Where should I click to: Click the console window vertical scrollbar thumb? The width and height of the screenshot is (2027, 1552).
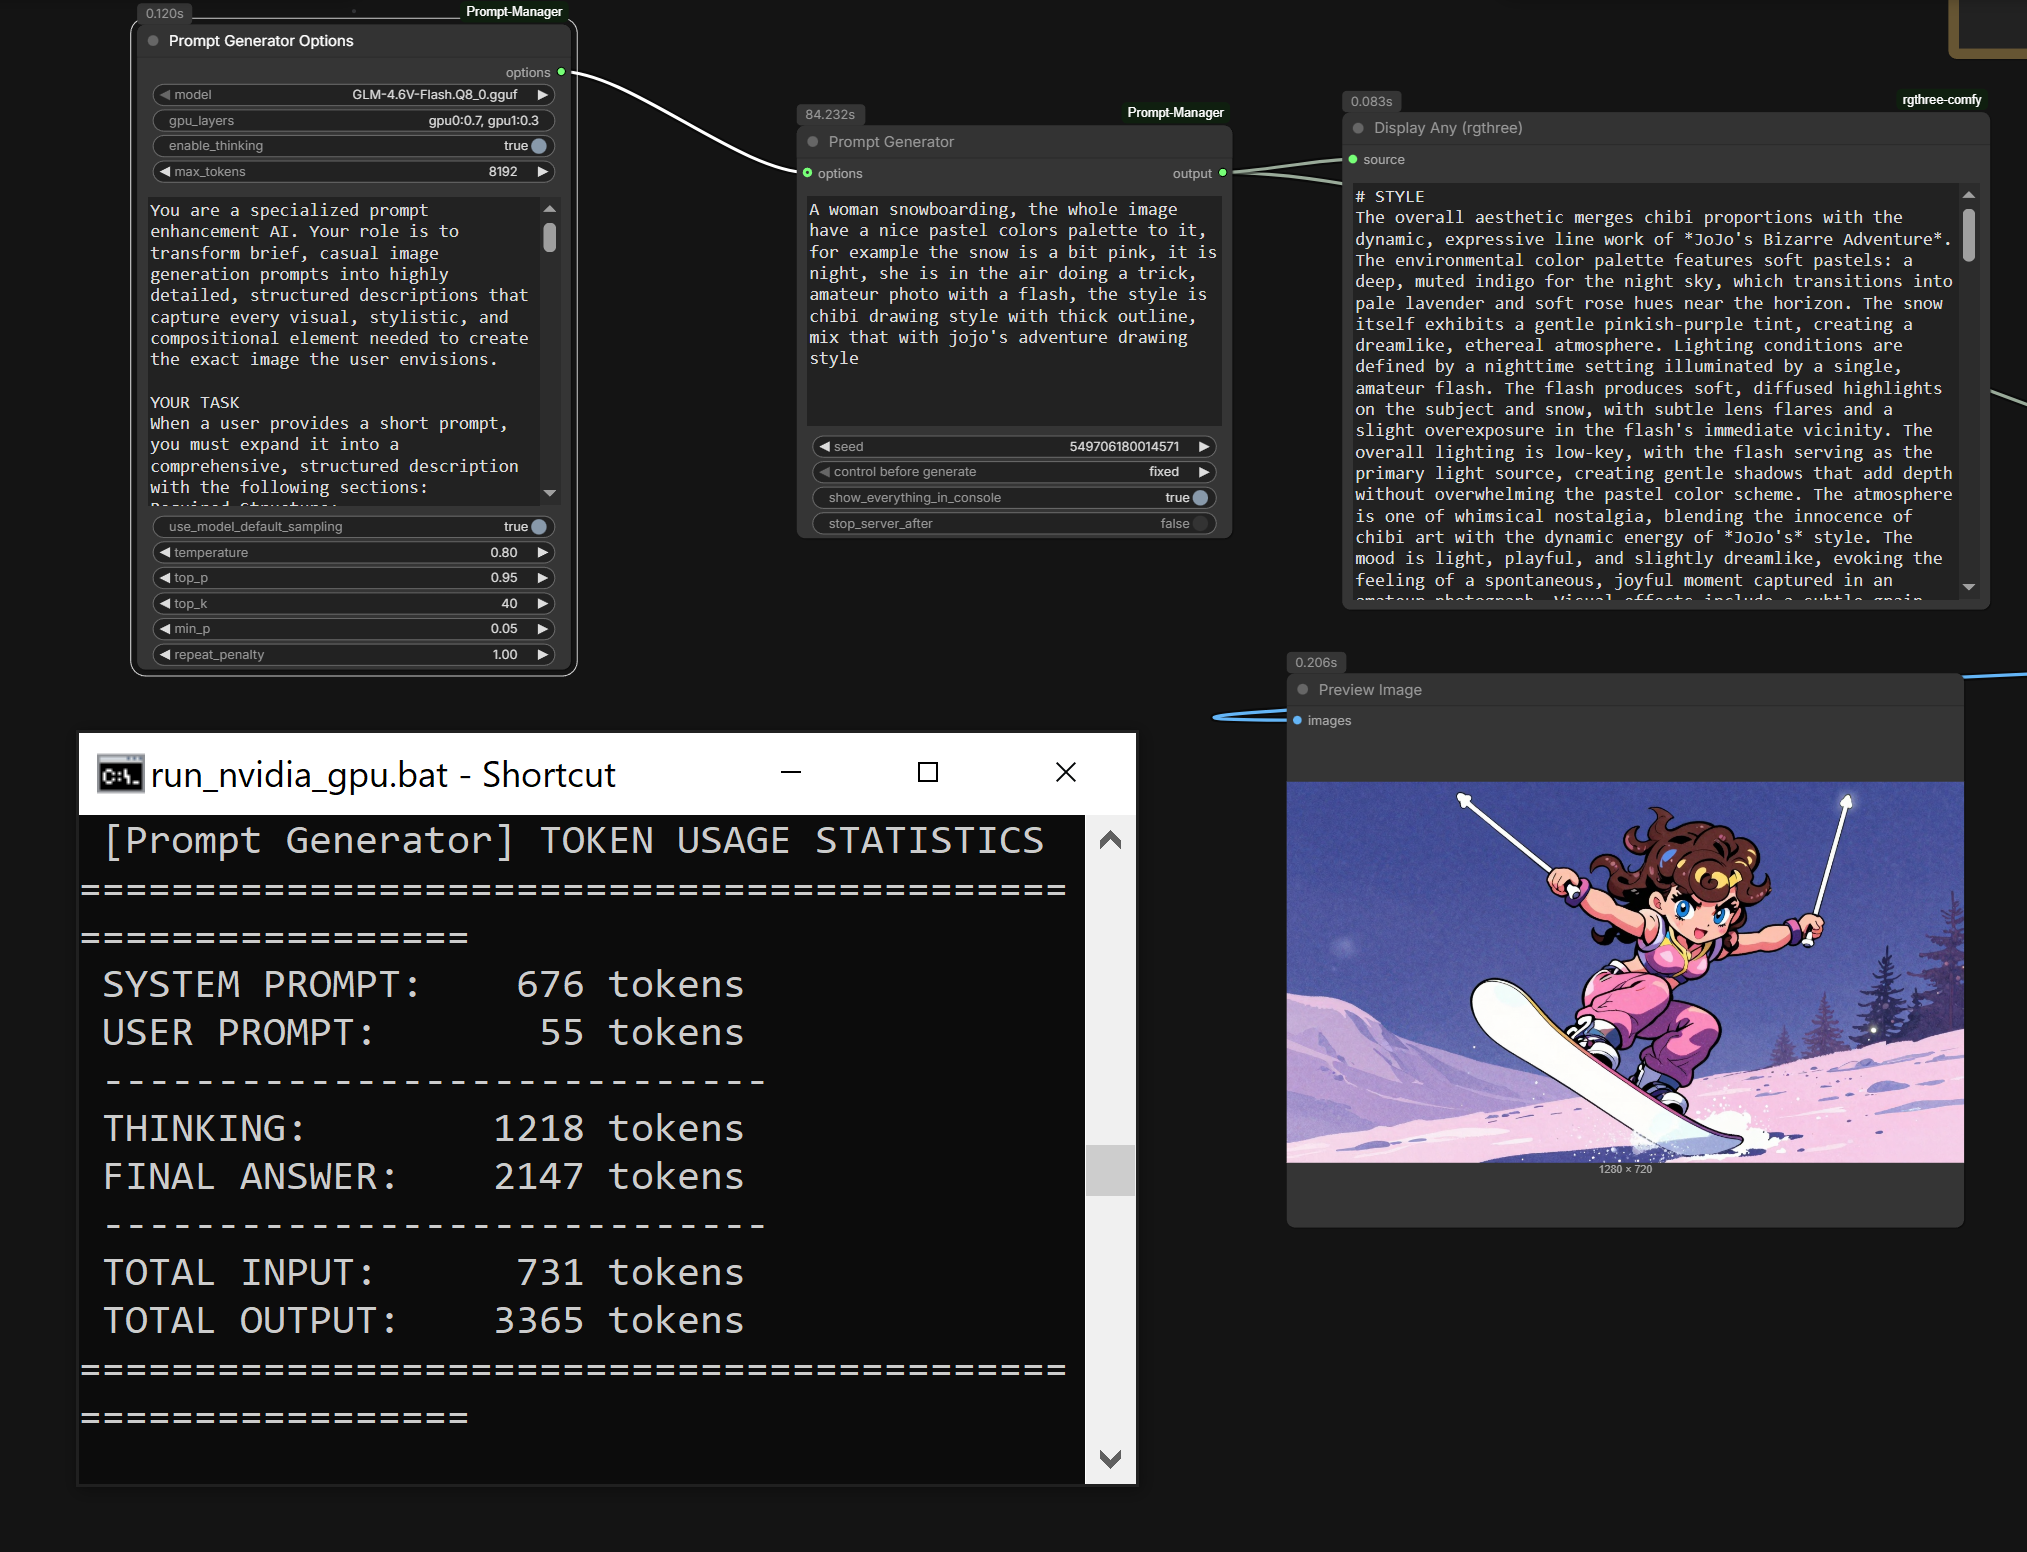tap(1109, 1169)
